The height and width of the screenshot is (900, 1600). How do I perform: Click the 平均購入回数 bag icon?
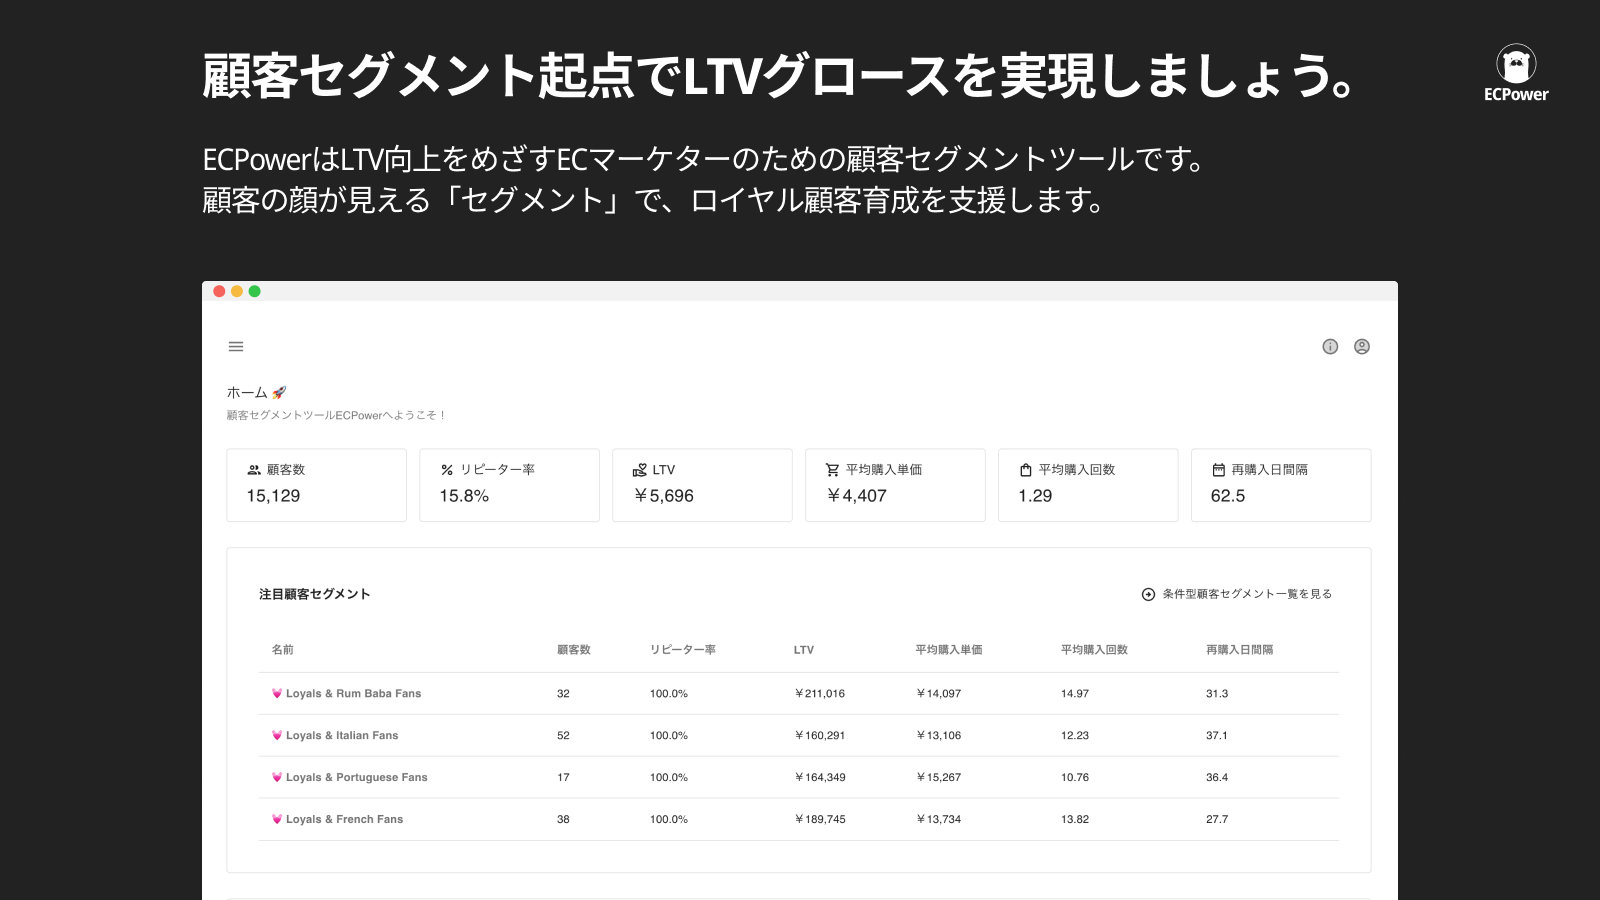[x=1025, y=470]
